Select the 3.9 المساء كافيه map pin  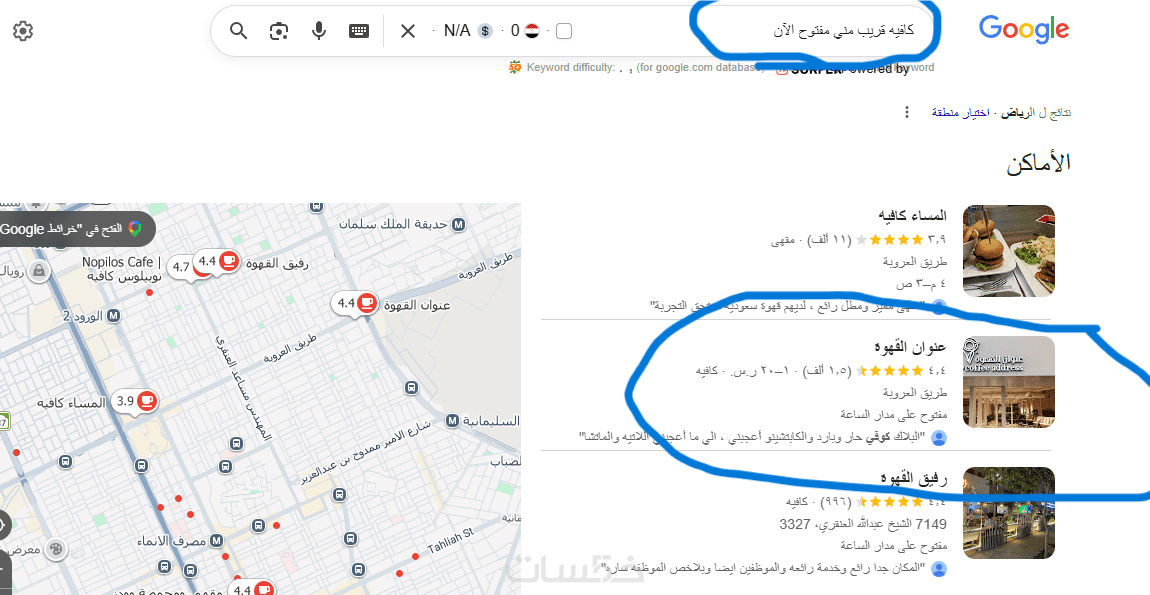click(x=136, y=401)
